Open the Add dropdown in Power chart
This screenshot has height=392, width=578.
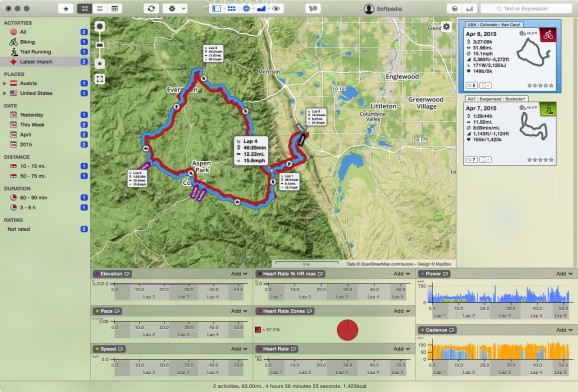coord(564,274)
